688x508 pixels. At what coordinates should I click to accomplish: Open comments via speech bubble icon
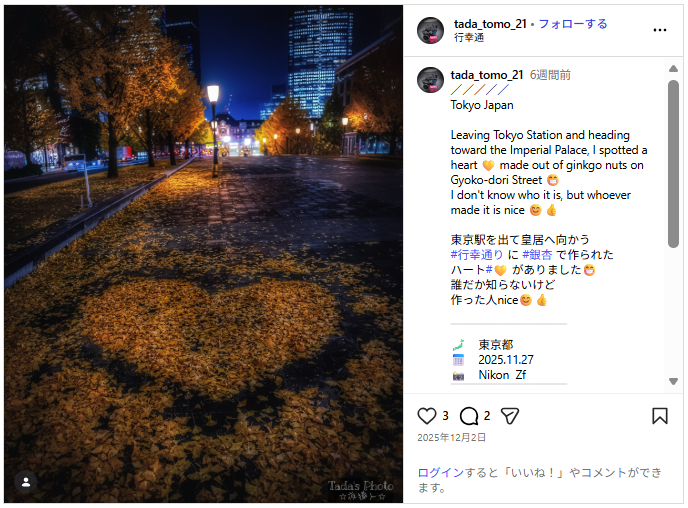(469, 416)
